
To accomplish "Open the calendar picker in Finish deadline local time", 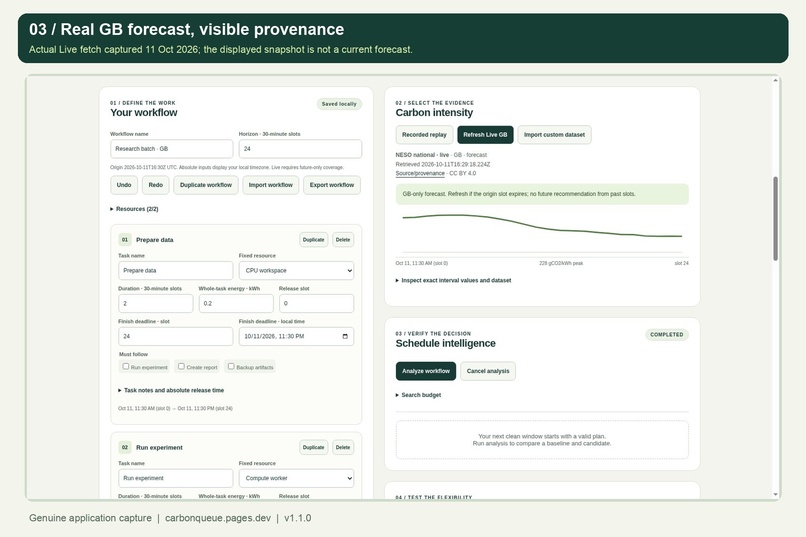I will [x=345, y=336].
